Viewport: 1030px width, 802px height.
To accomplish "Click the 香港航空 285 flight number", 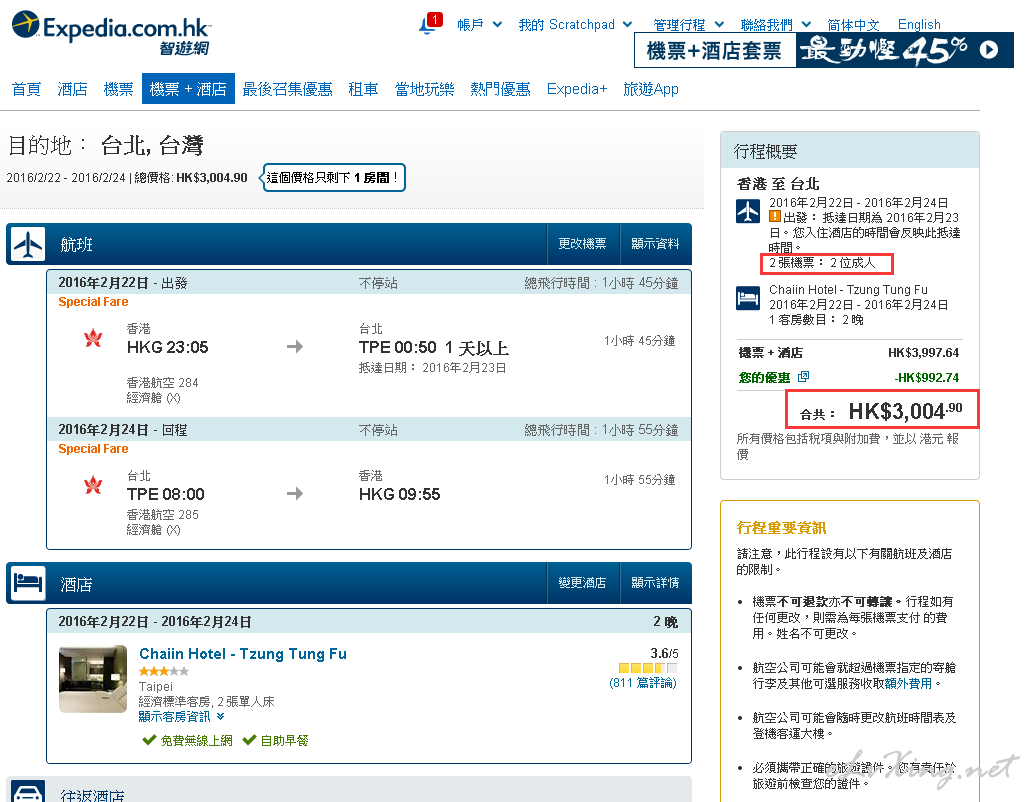I will coord(162,514).
